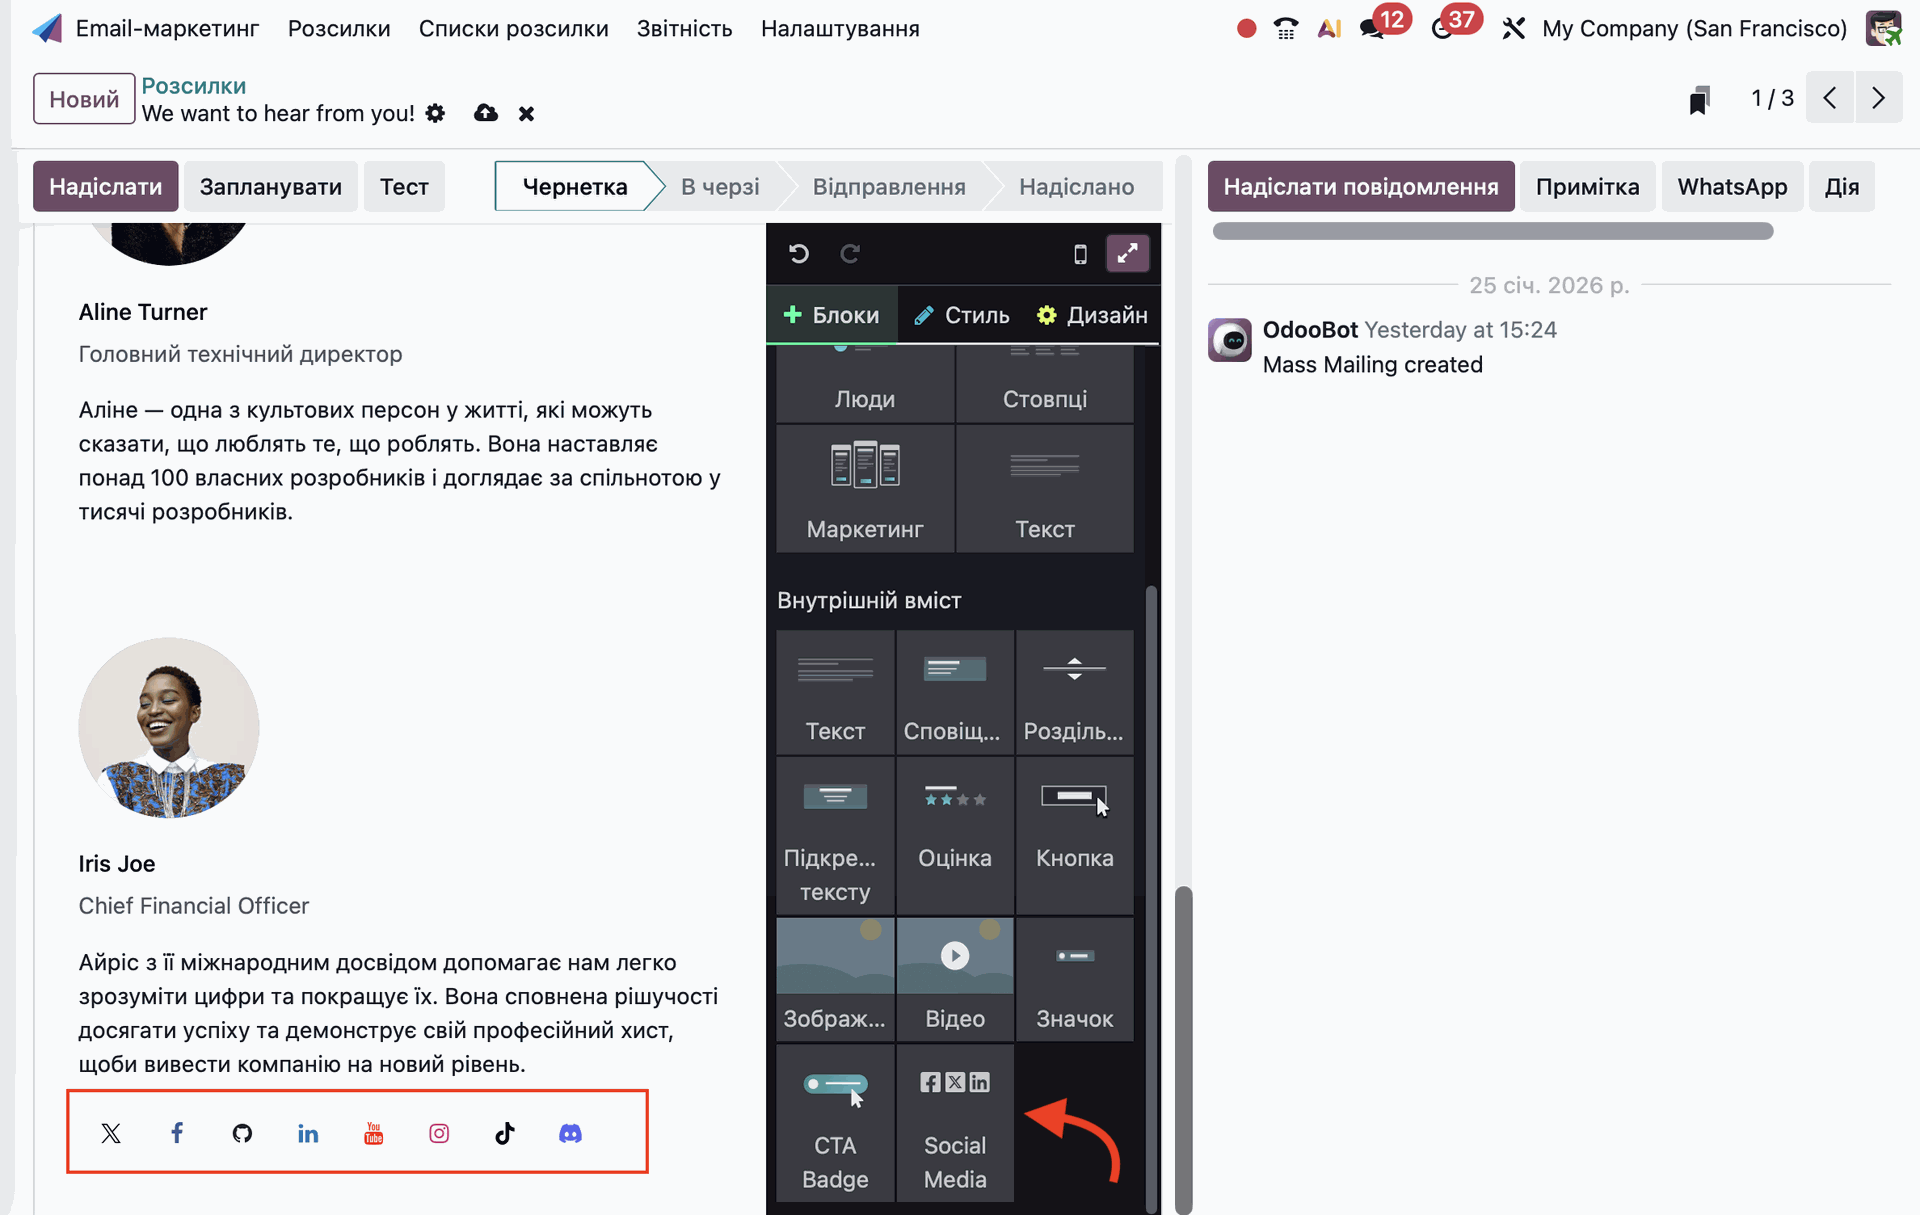Viewport: 1920px width, 1215px height.
Task: Click the Discord social icon
Action: (x=570, y=1133)
